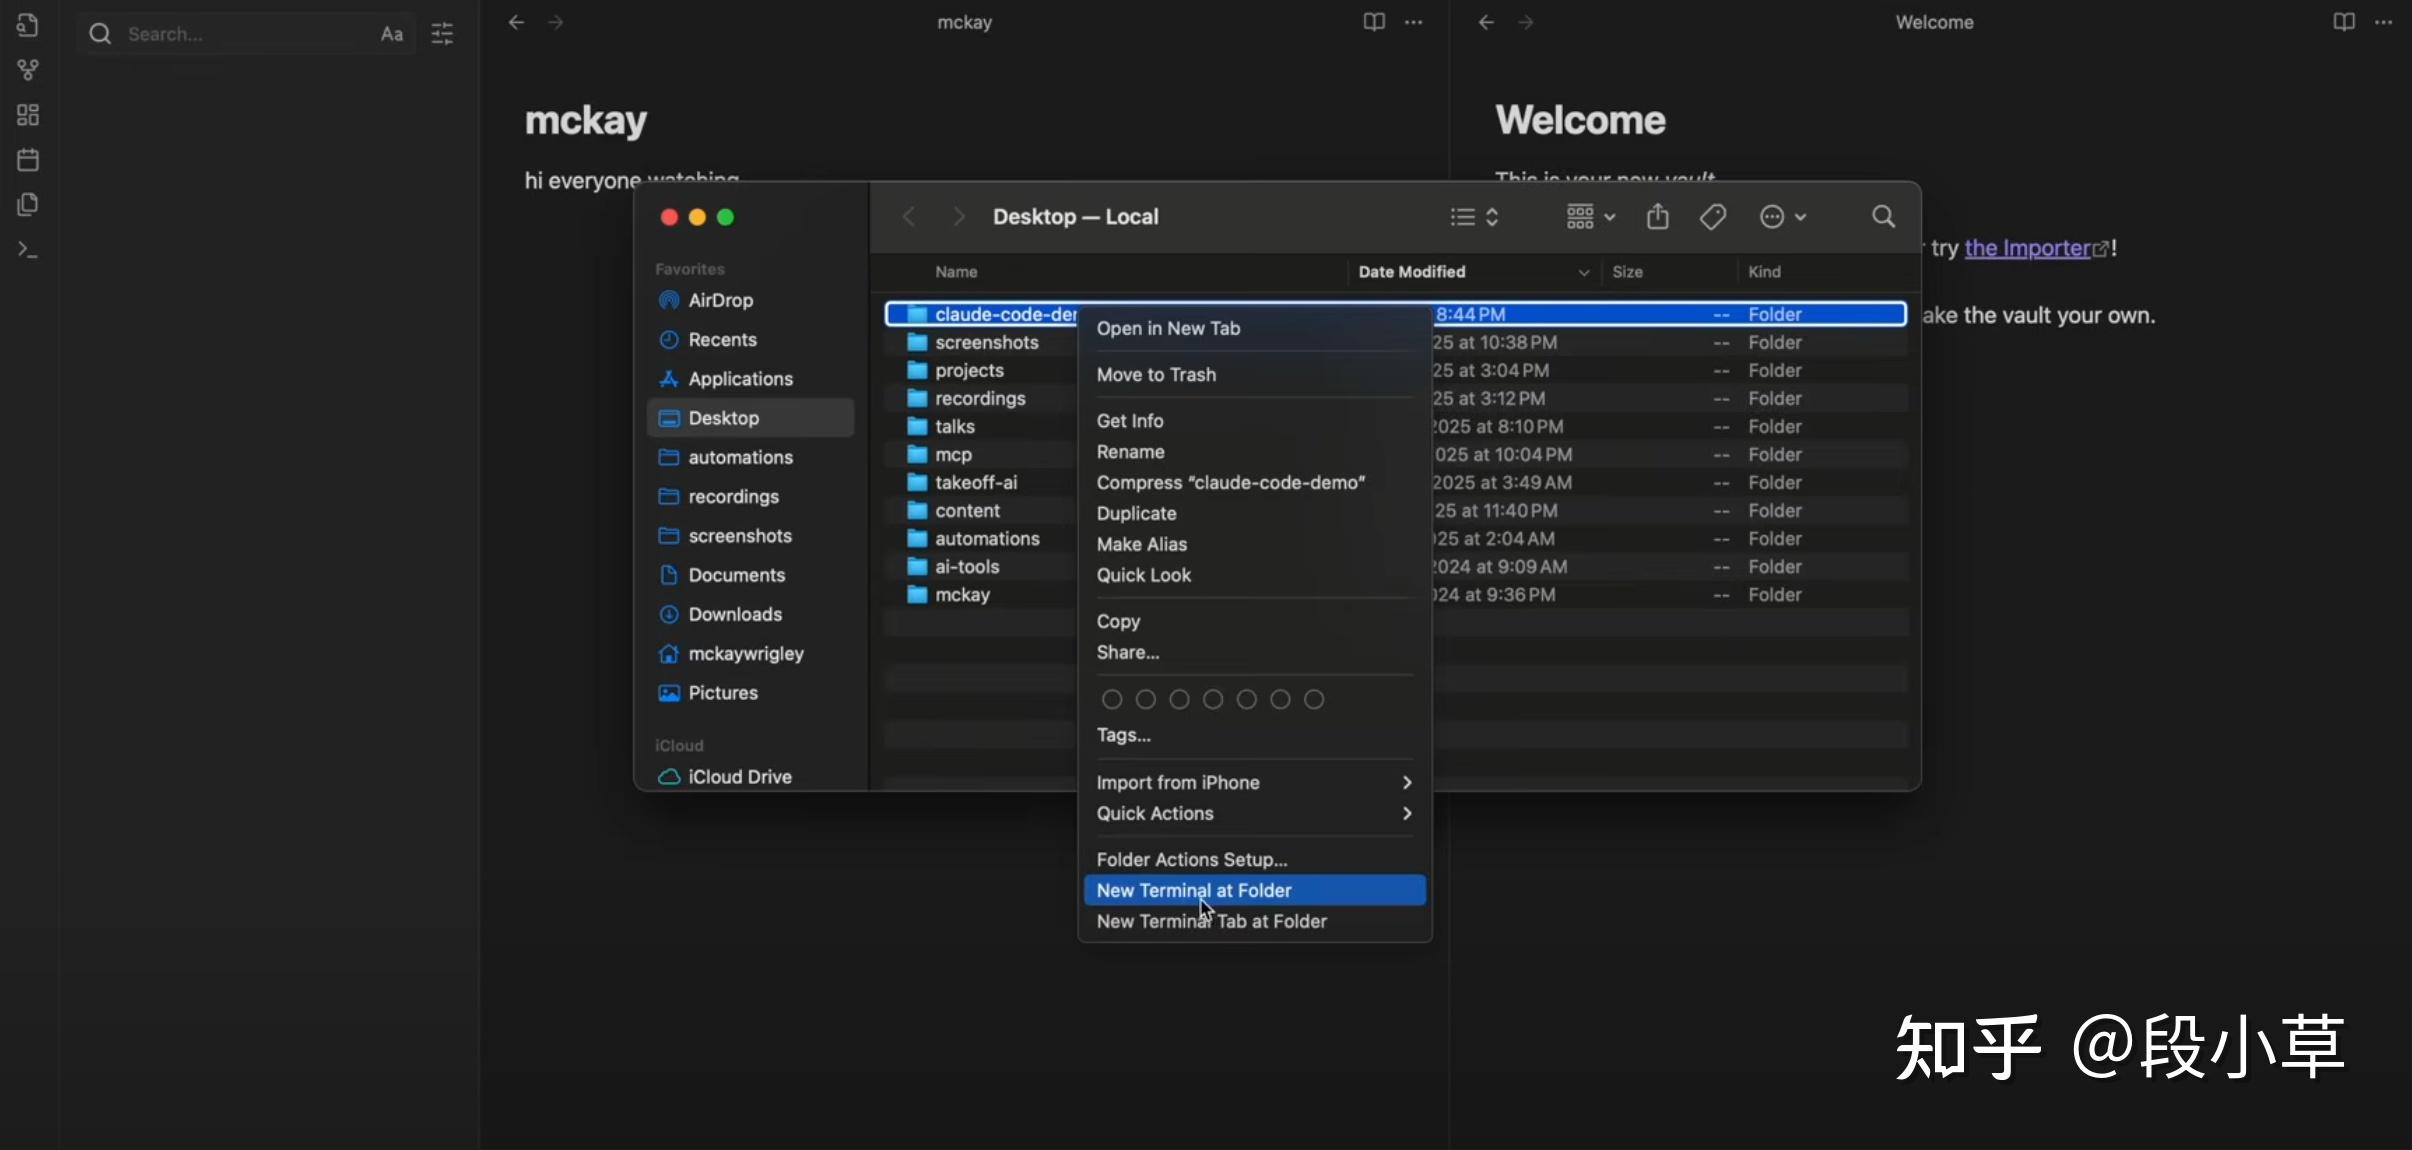Select the last tag color circle

coord(1314,700)
